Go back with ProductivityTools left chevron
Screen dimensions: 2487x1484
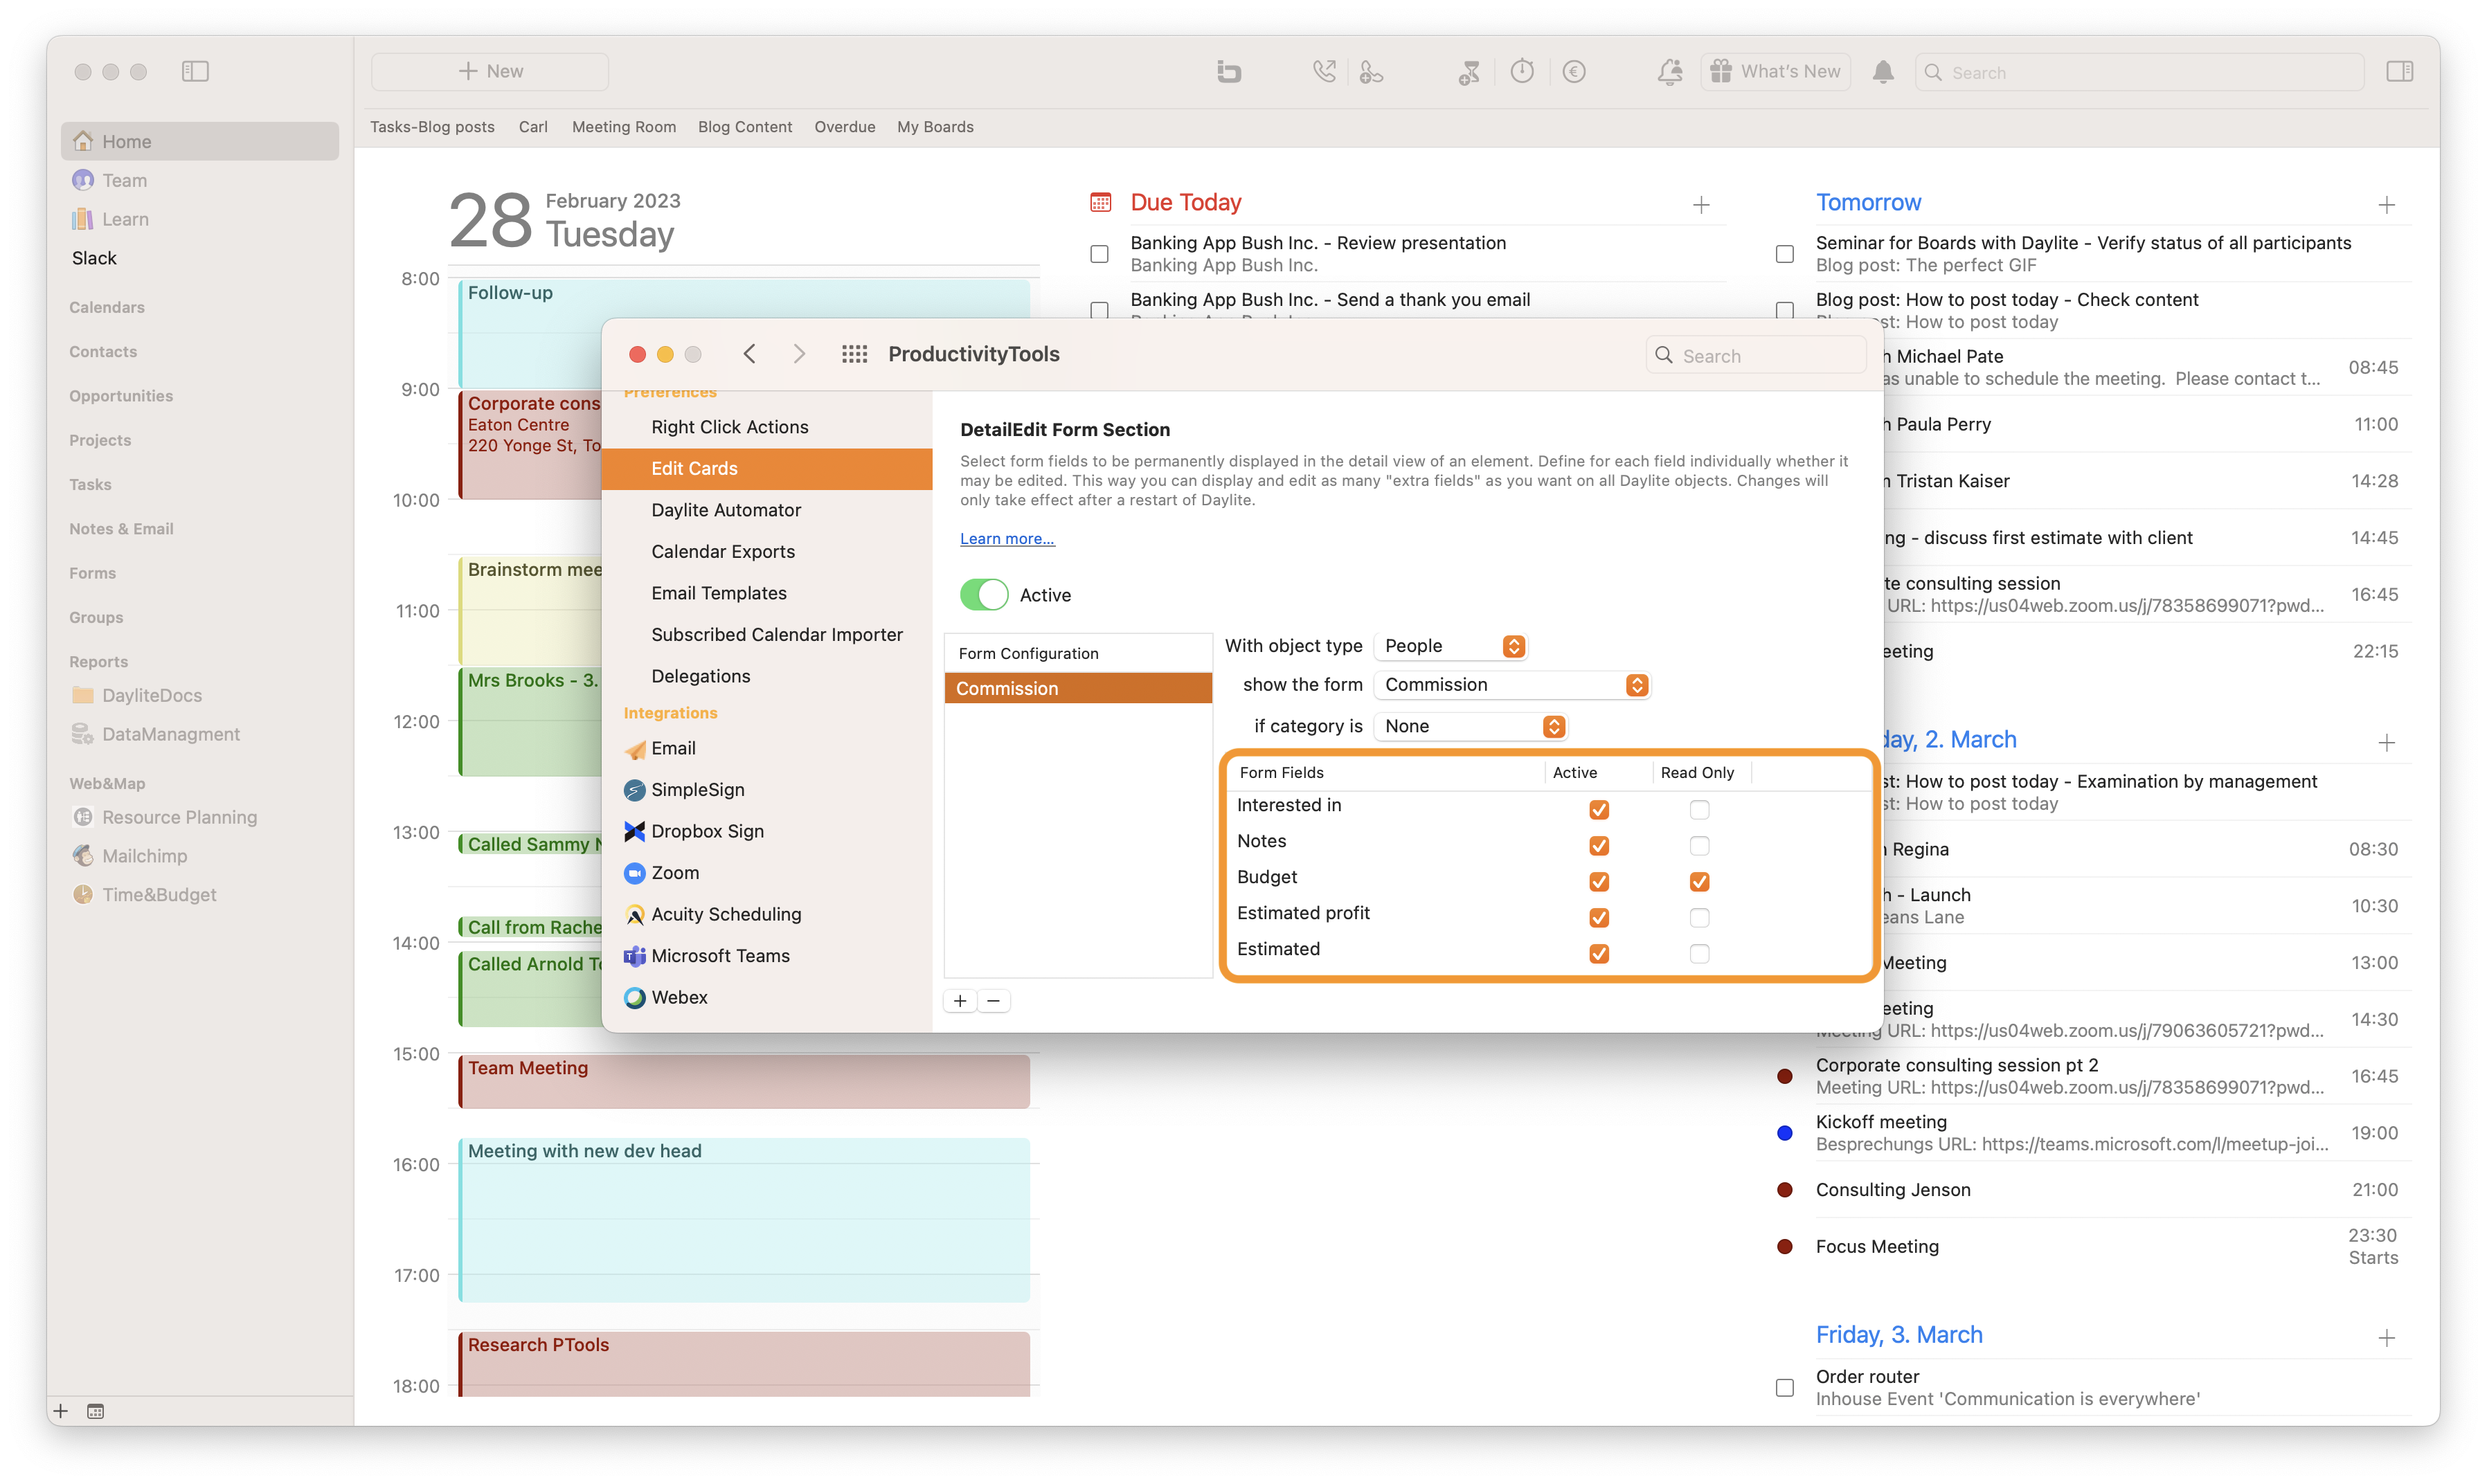[x=750, y=354]
